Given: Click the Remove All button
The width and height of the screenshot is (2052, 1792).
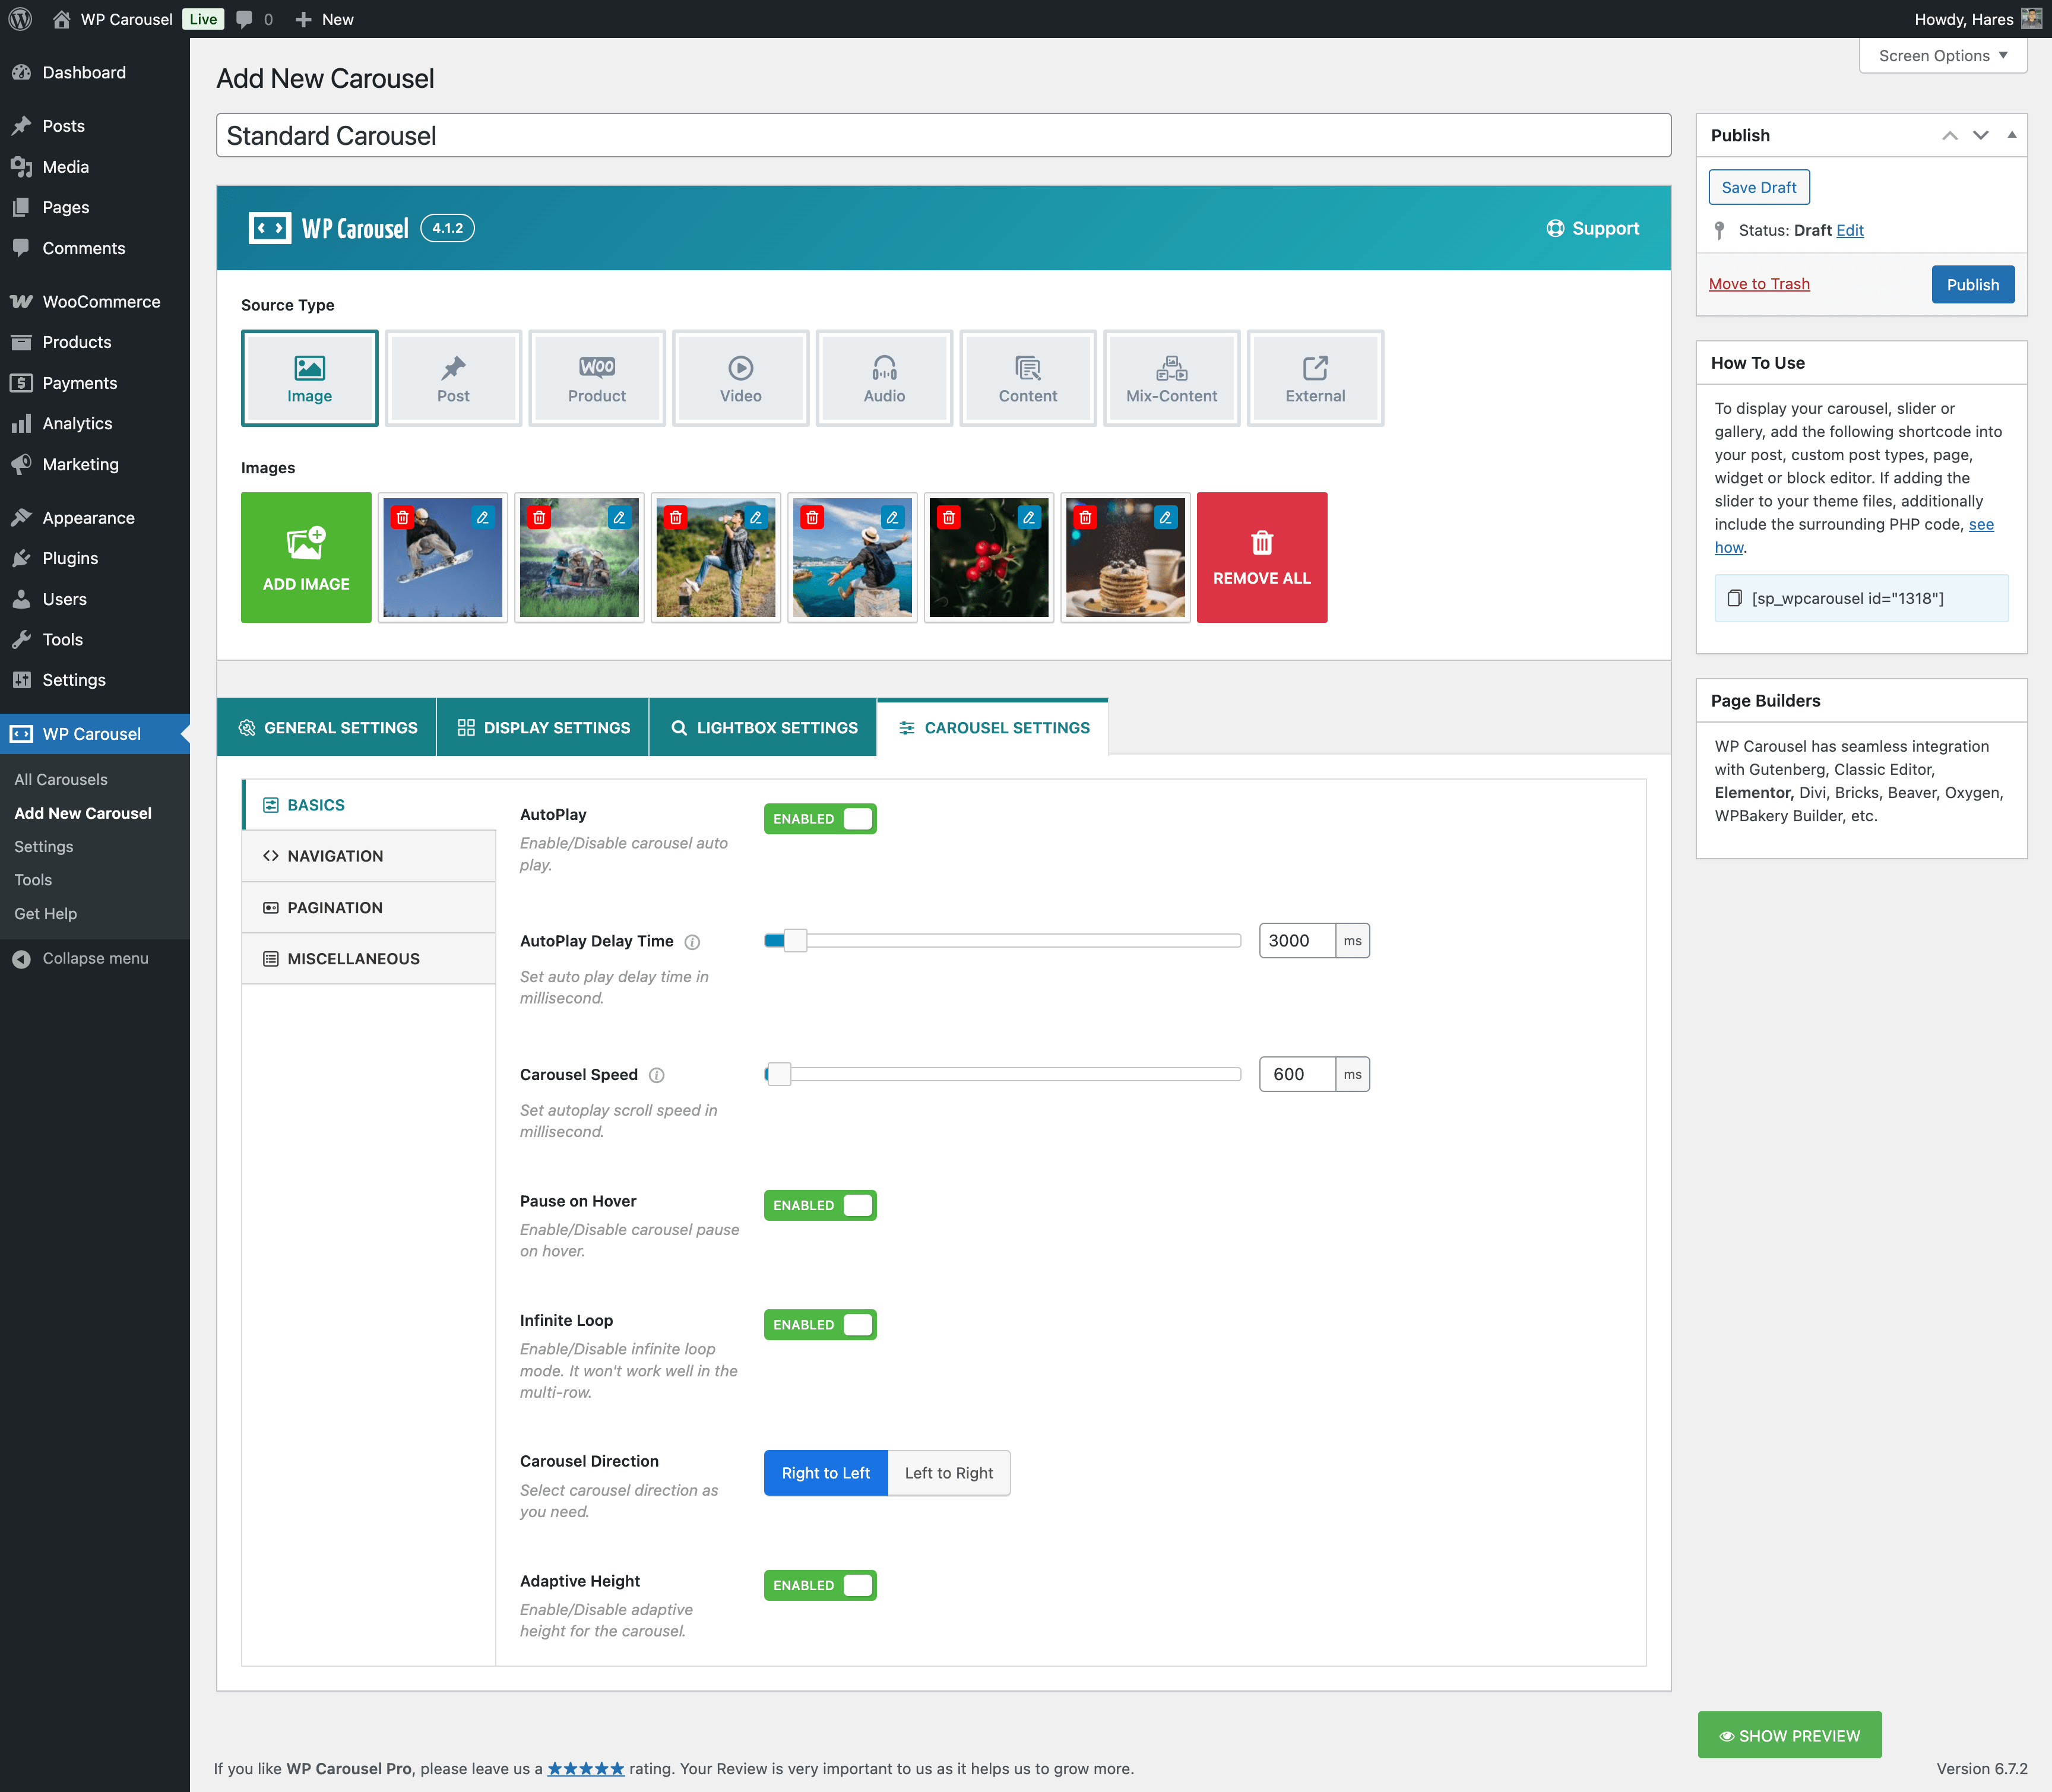Looking at the screenshot, I should click(x=1262, y=557).
